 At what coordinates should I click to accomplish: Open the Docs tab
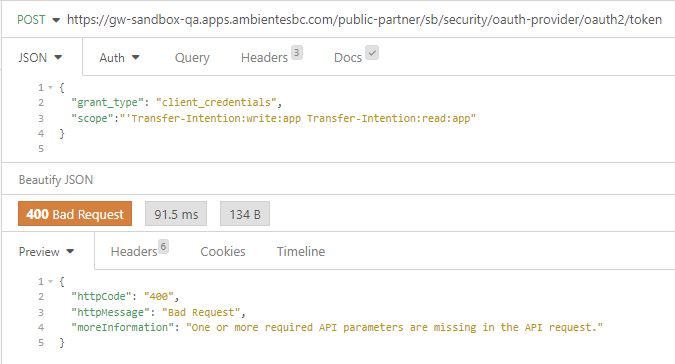point(348,58)
